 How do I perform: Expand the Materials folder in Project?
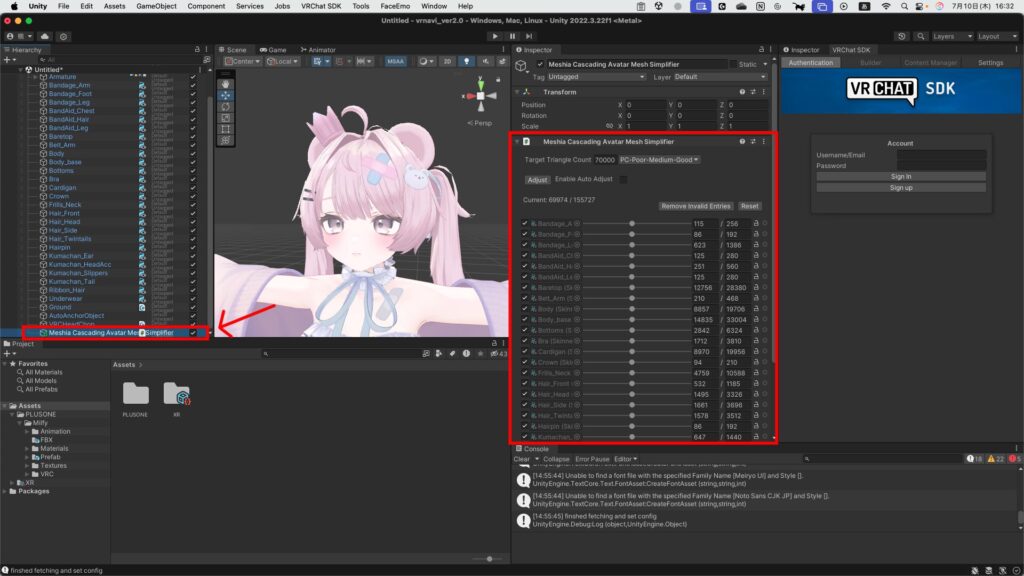(x=28, y=448)
